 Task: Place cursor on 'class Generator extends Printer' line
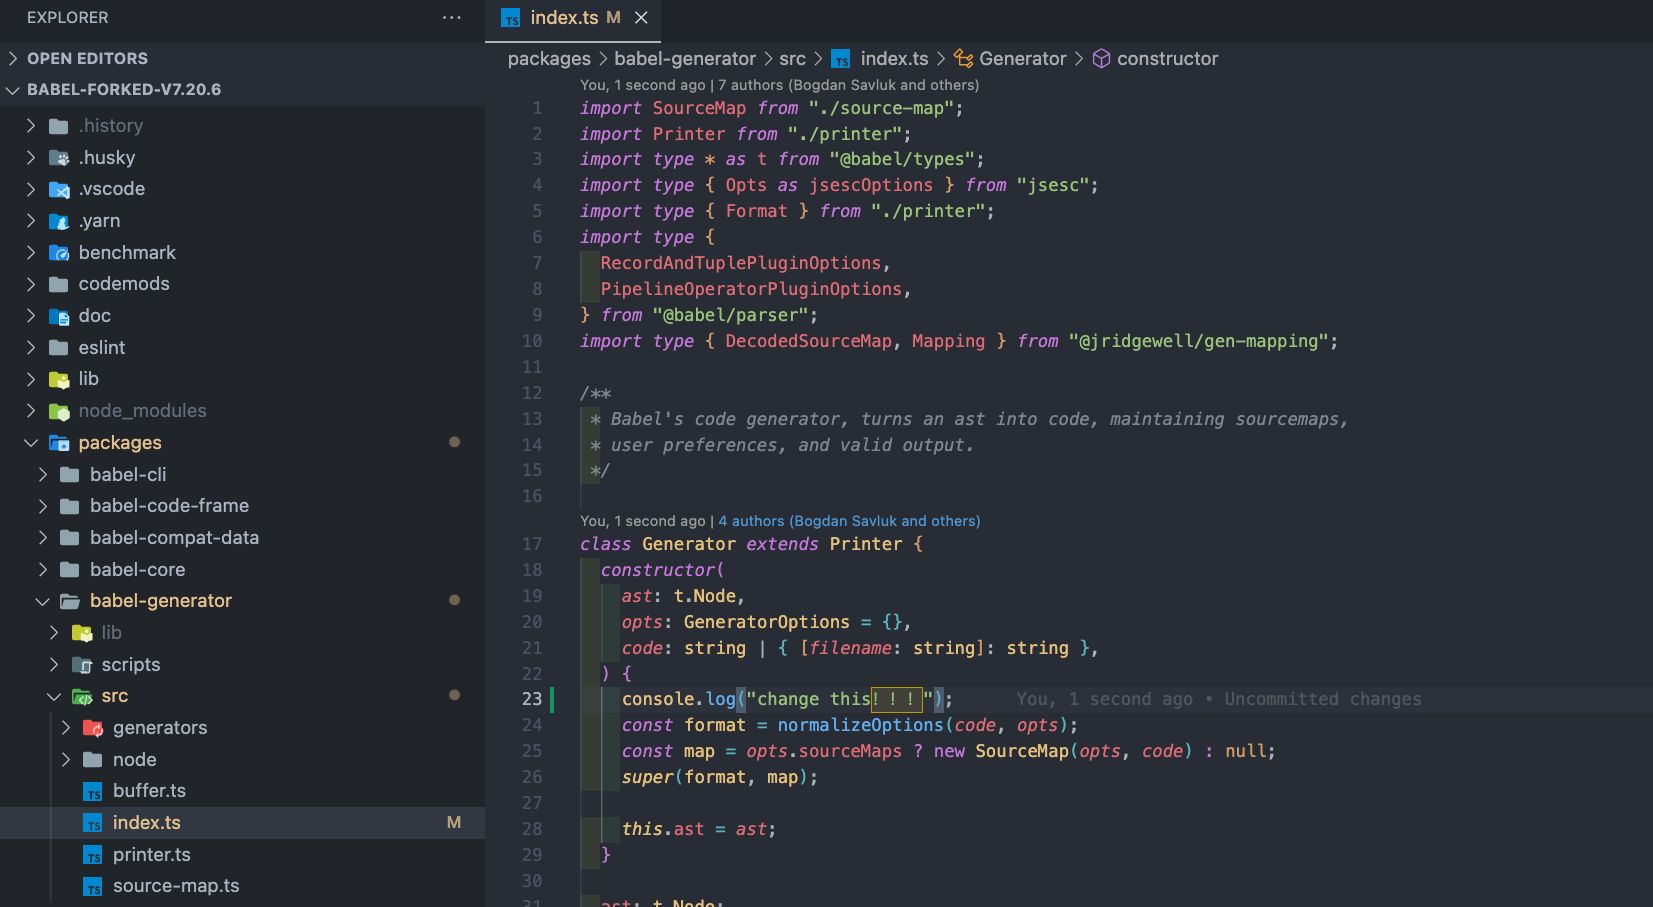(x=752, y=544)
